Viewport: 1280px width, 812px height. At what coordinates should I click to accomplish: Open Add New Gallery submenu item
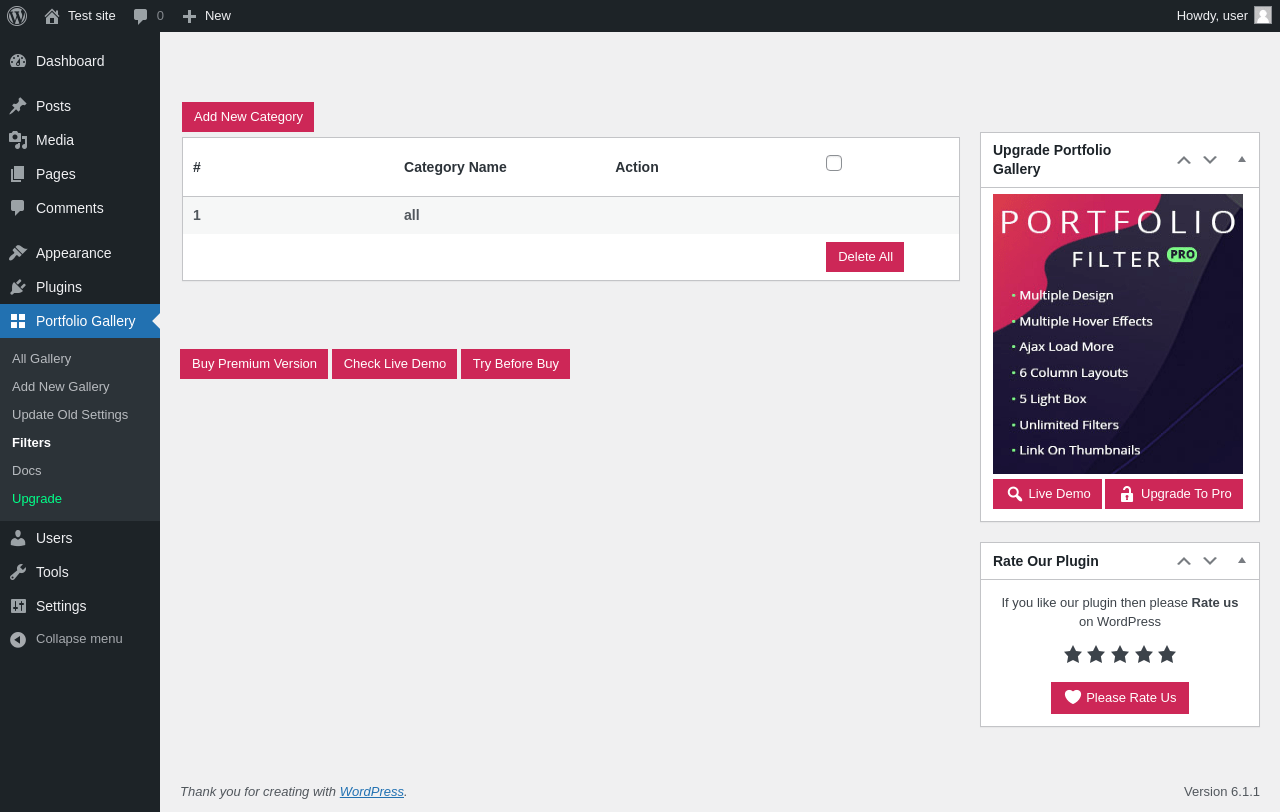pos(80,386)
